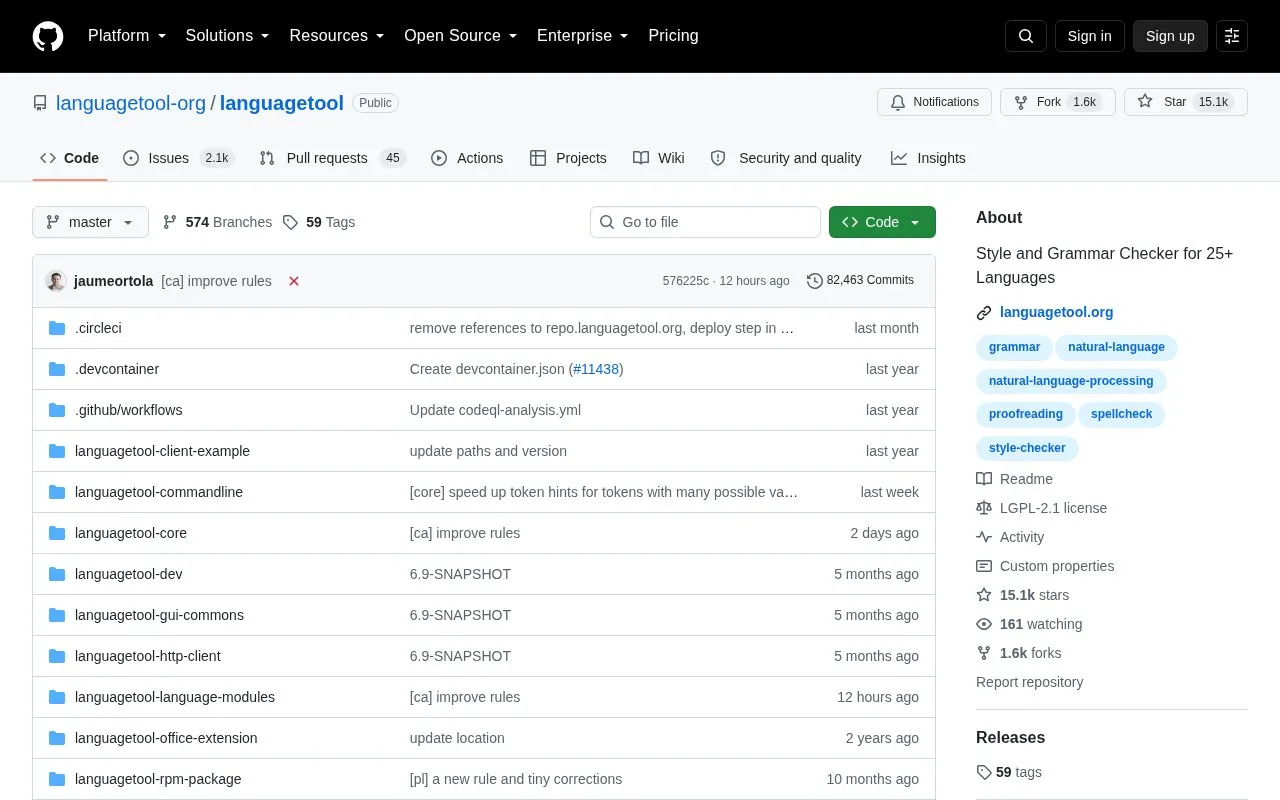
Task: Click the Readme book icon
Action: coord(984,479)
